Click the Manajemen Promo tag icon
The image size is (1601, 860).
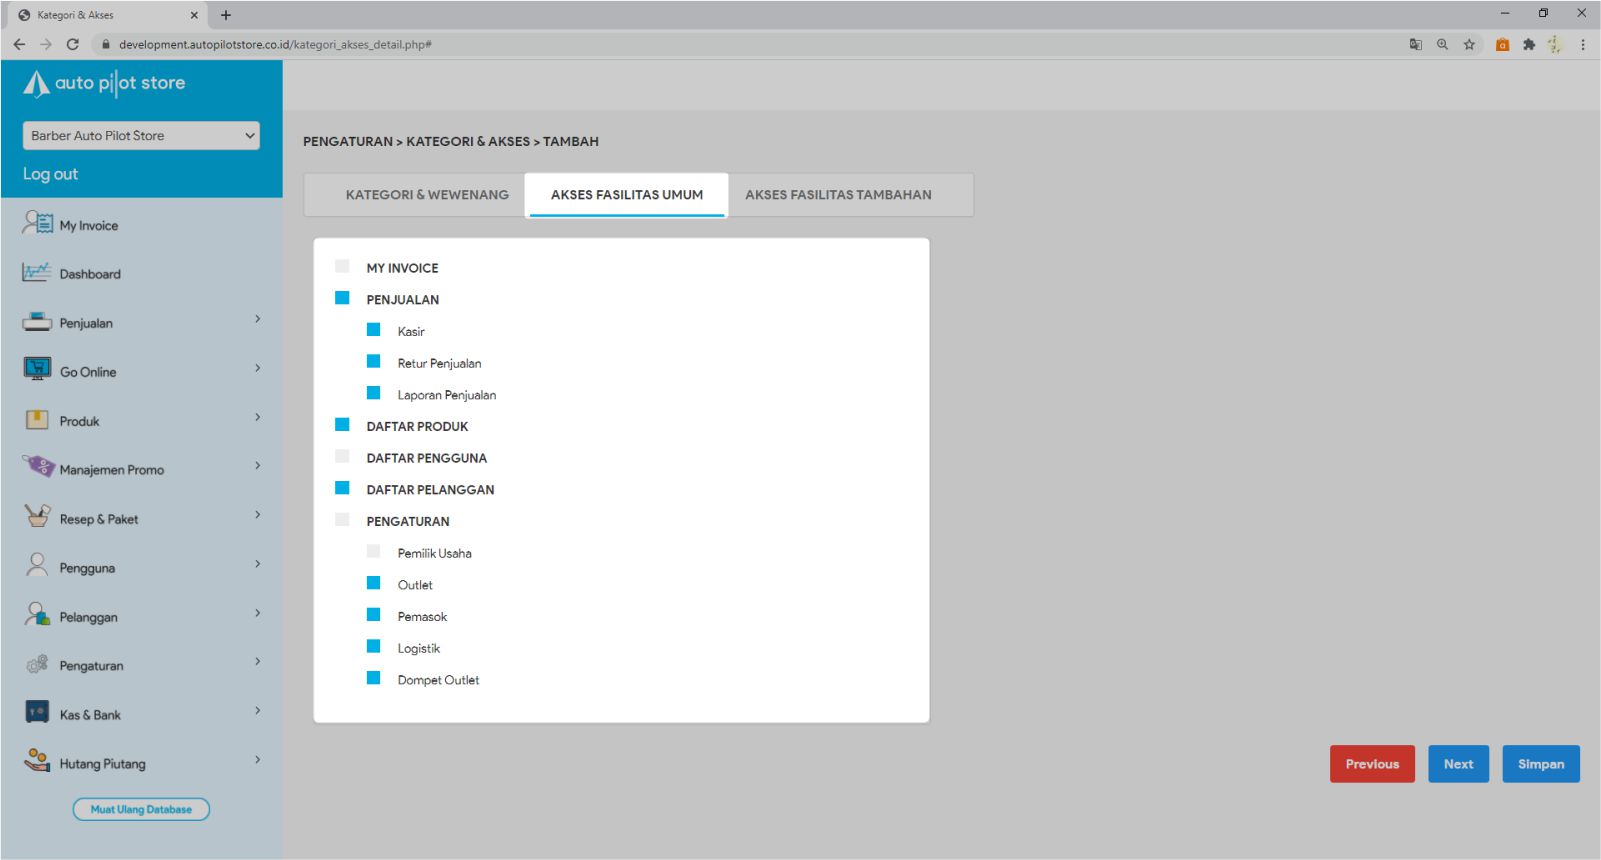click(x=38, y=467)
